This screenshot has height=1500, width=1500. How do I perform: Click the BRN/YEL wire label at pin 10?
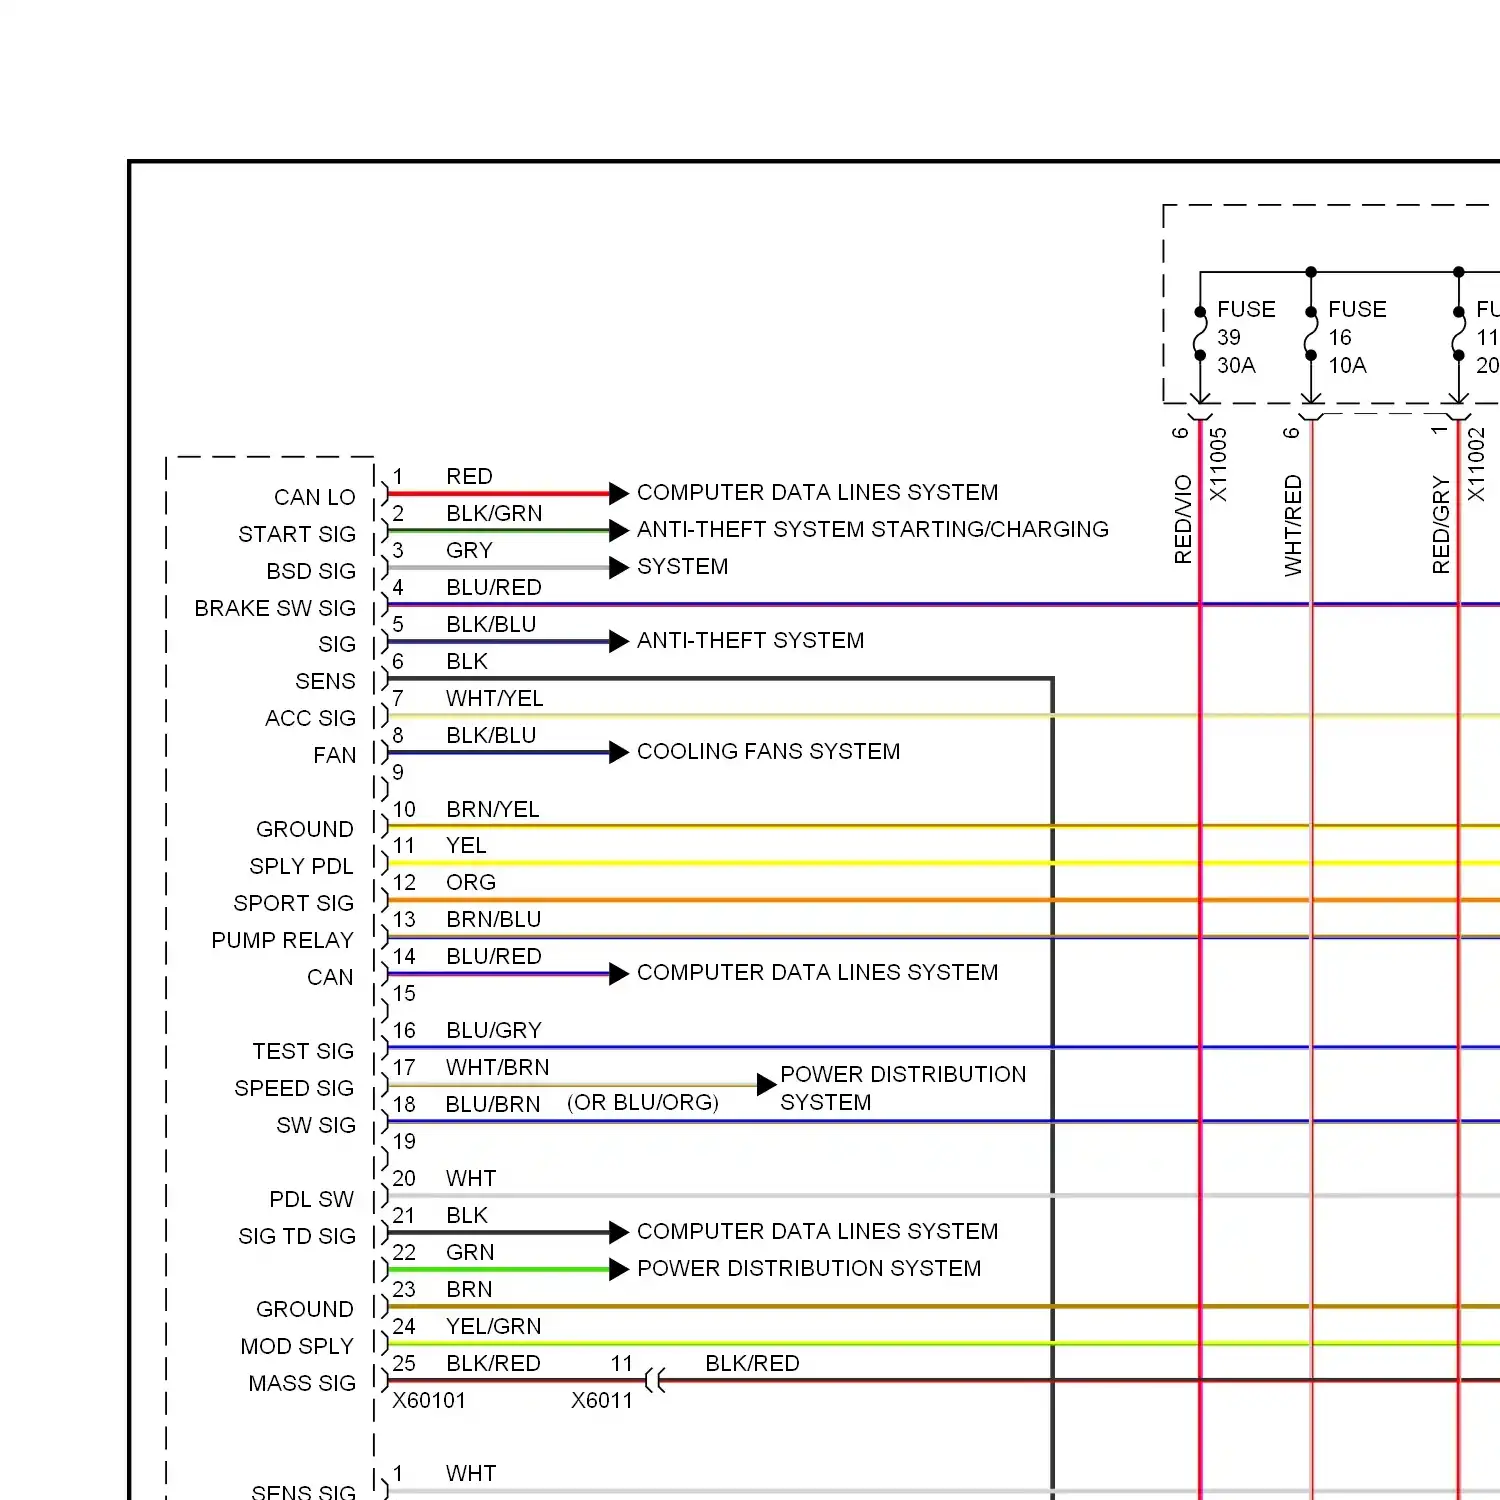493,809
